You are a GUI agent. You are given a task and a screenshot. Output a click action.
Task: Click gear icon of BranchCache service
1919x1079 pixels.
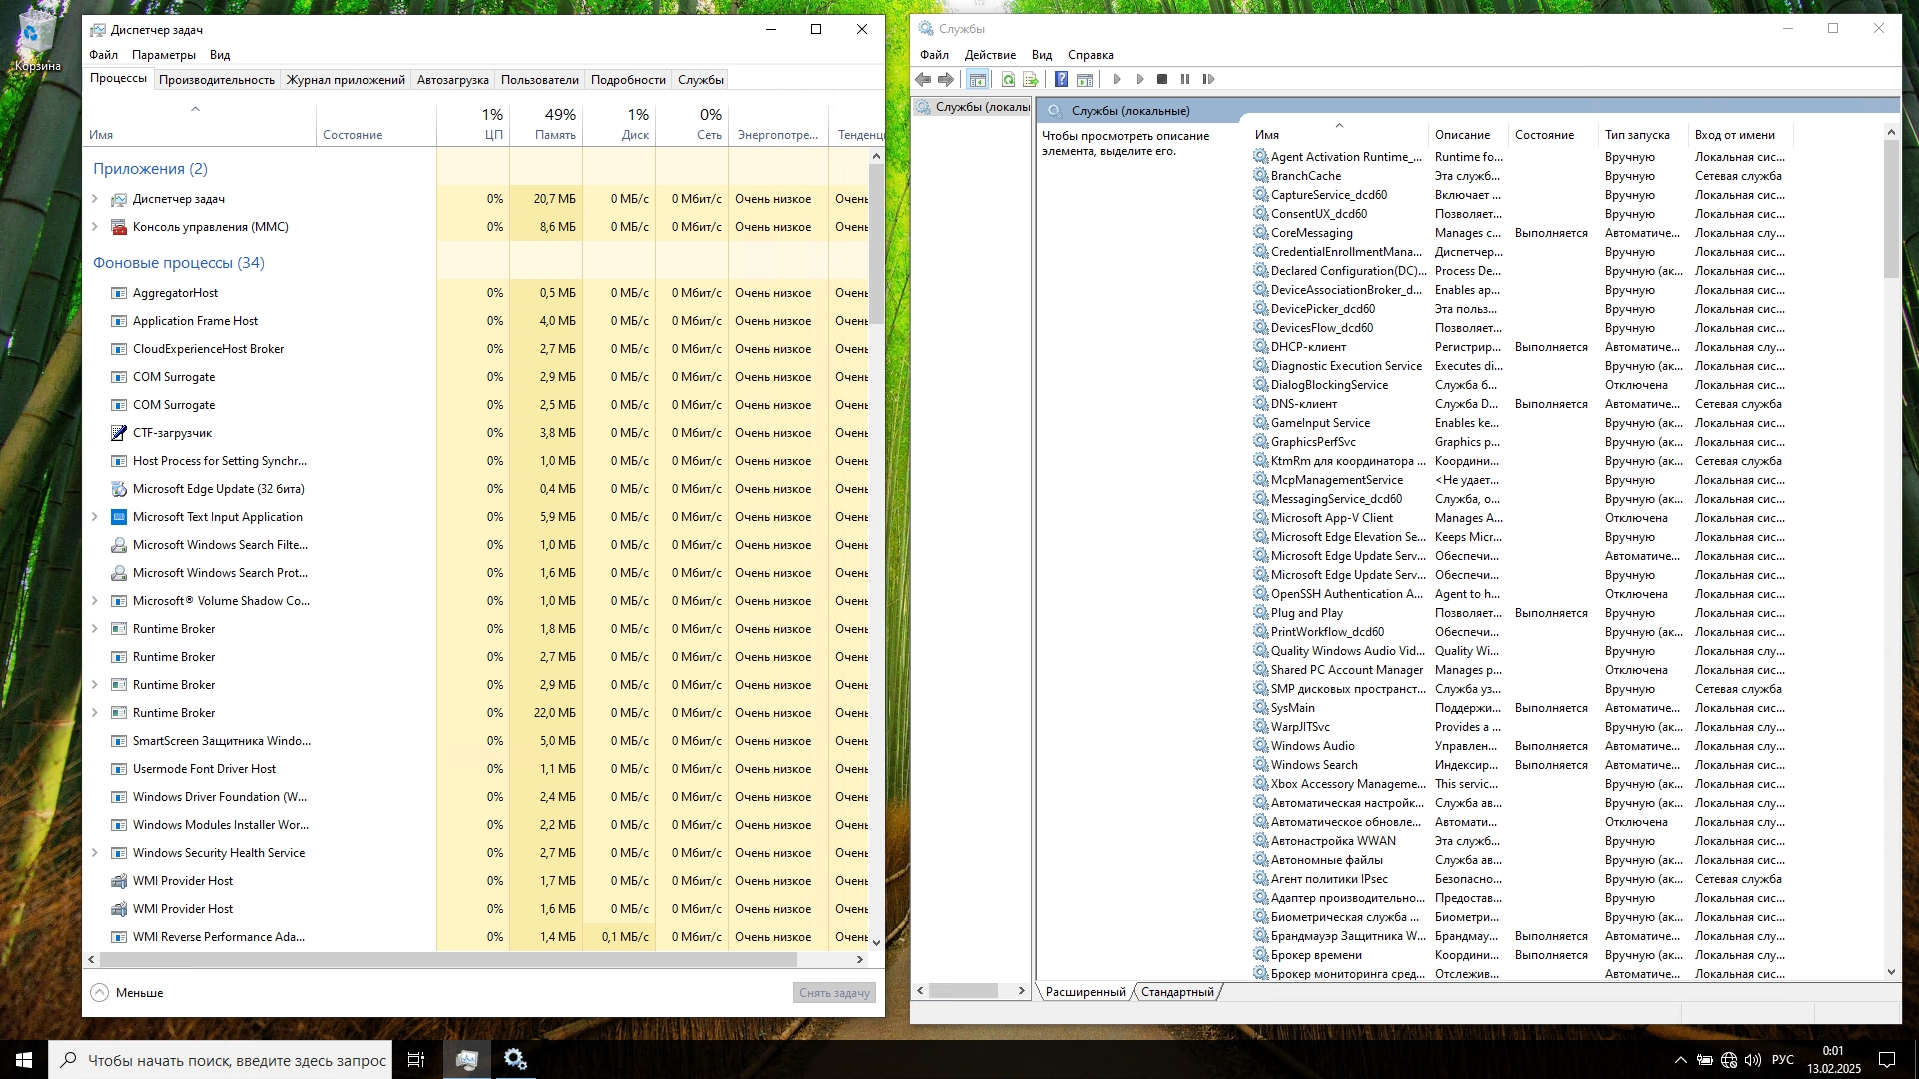coord(1260,175)
